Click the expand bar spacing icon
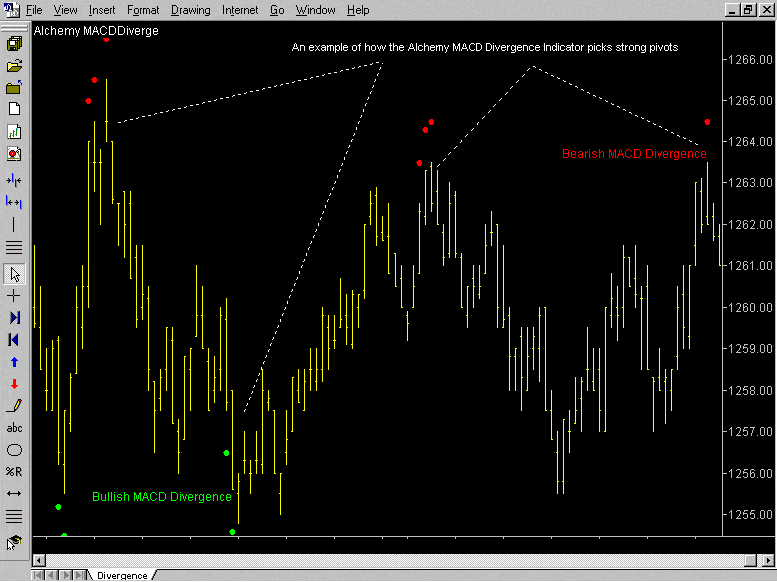Viewport: 777px width, 582px height. point(14,202)
